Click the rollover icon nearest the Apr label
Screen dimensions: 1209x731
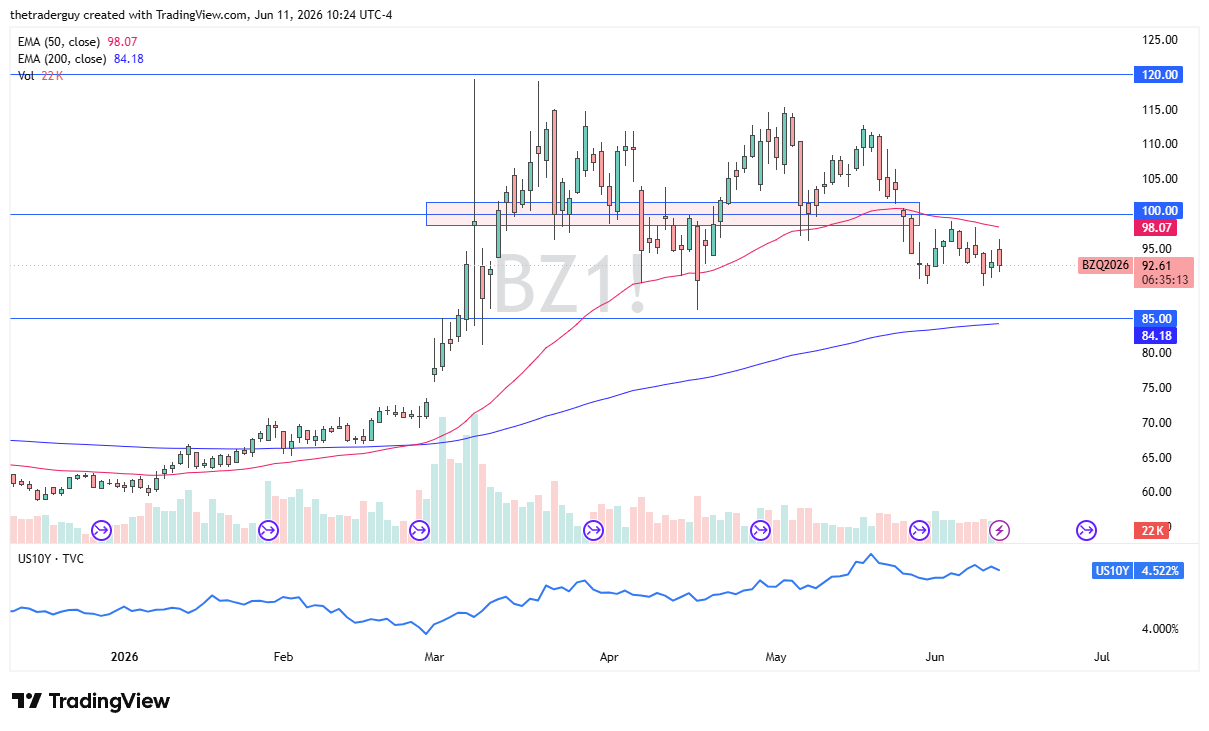594,530
